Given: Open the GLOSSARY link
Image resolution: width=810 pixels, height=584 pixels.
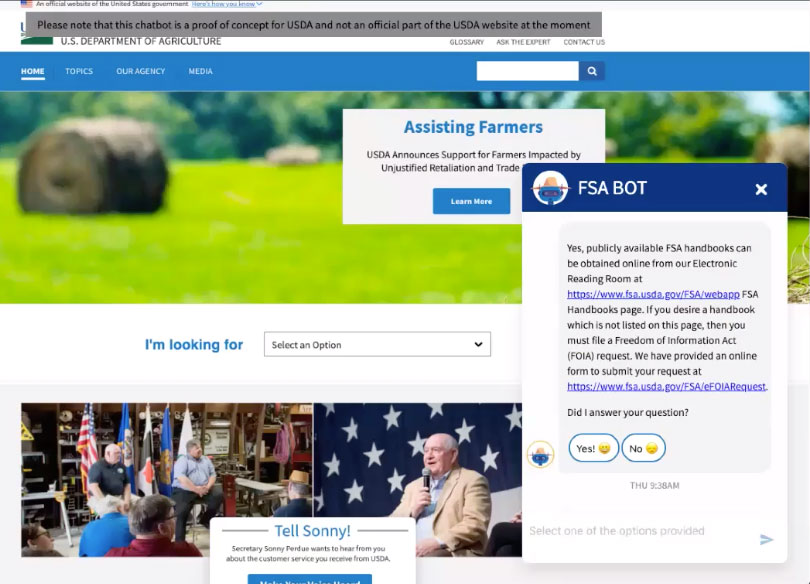Looking at the screenshot, I should point(466,42).
